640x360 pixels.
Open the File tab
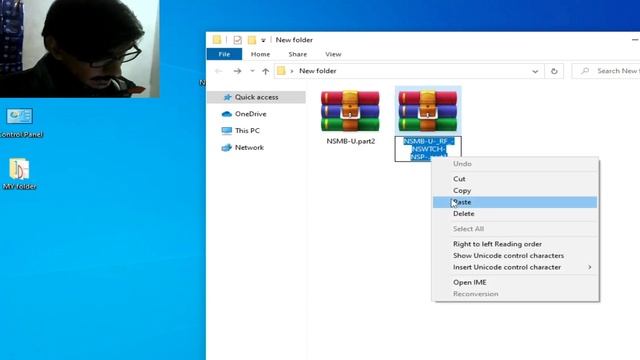pos(224,54)
